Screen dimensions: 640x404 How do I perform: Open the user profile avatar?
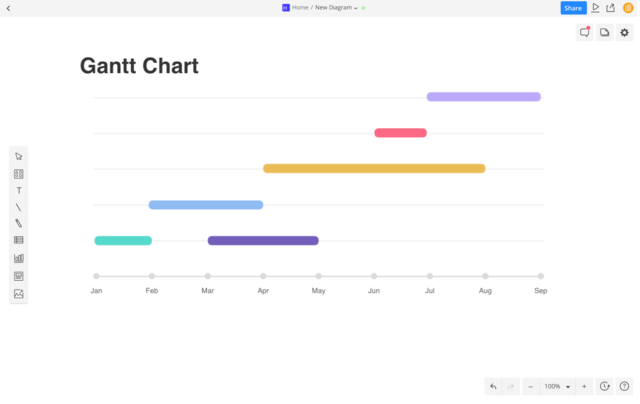(x=628, y=8)
